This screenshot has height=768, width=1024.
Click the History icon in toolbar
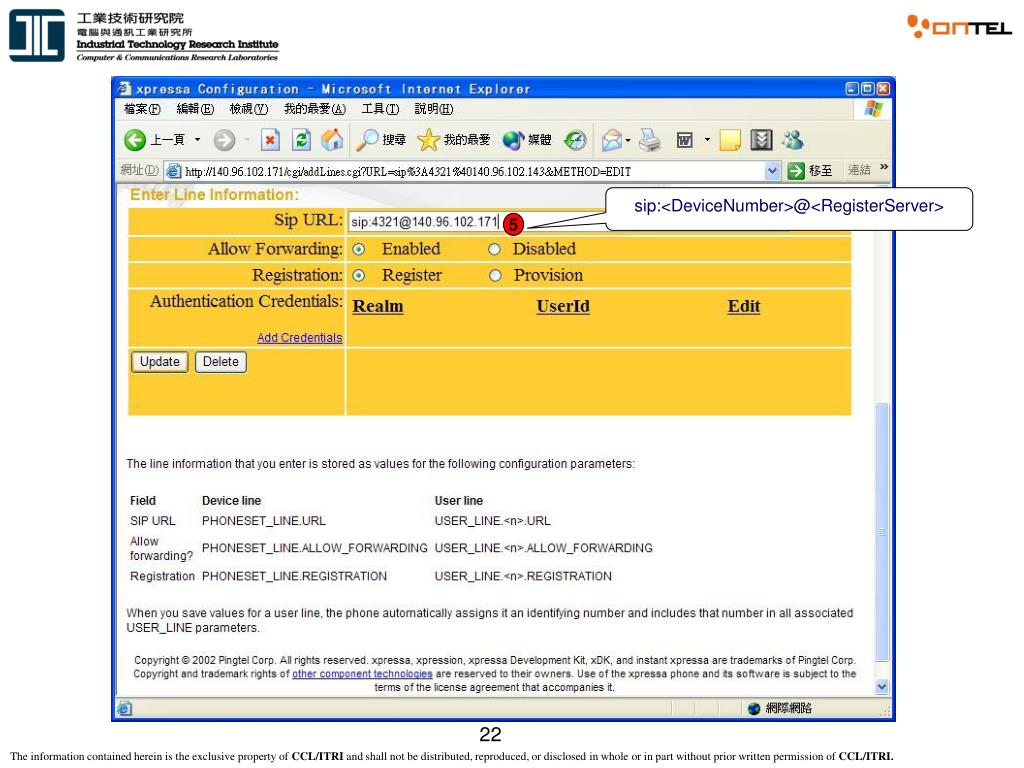[x=575, y=140]
